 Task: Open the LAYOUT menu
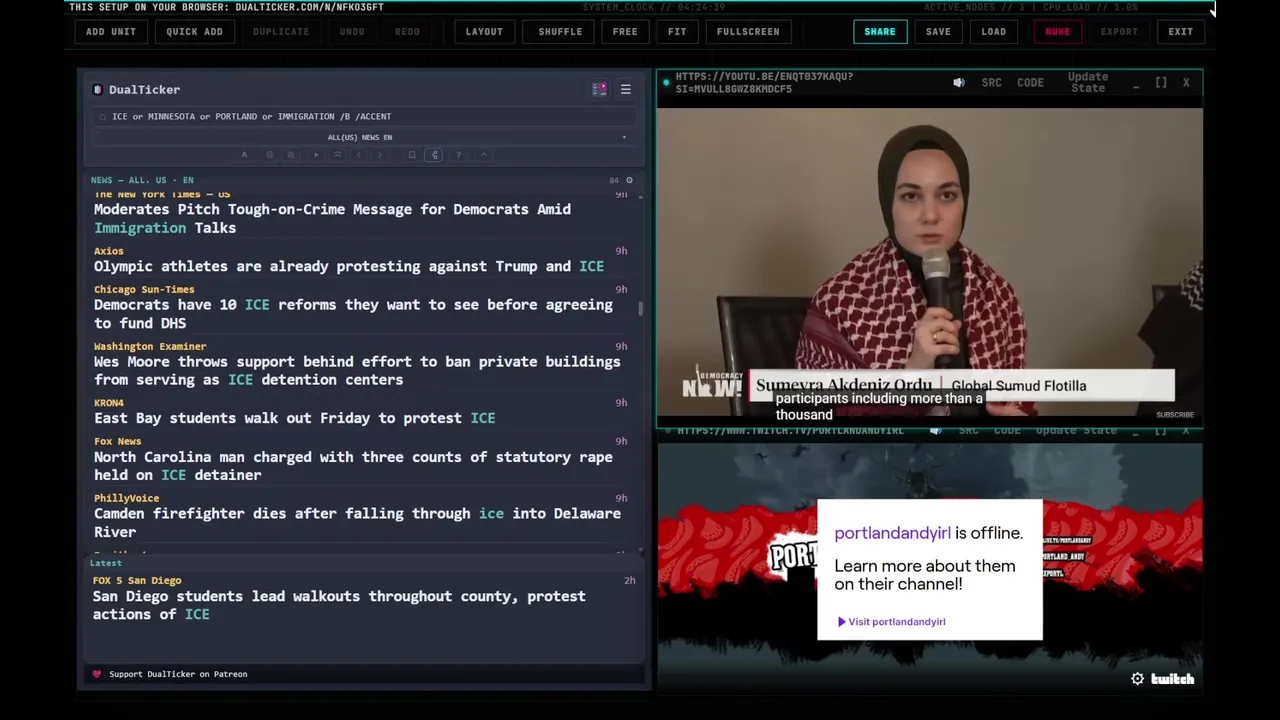[484, 32]
